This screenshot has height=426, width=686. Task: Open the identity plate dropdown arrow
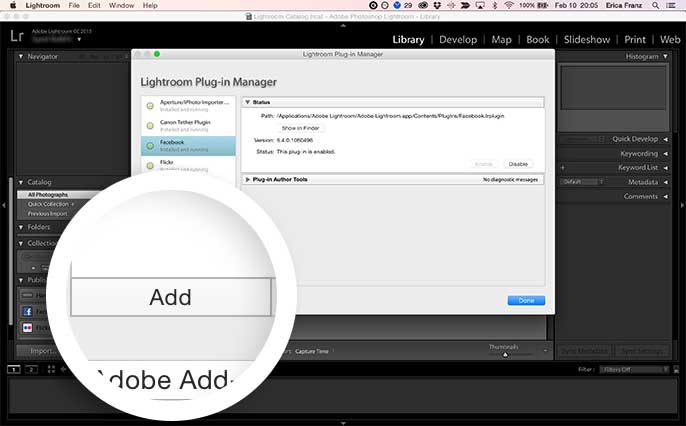click(79, 39)
